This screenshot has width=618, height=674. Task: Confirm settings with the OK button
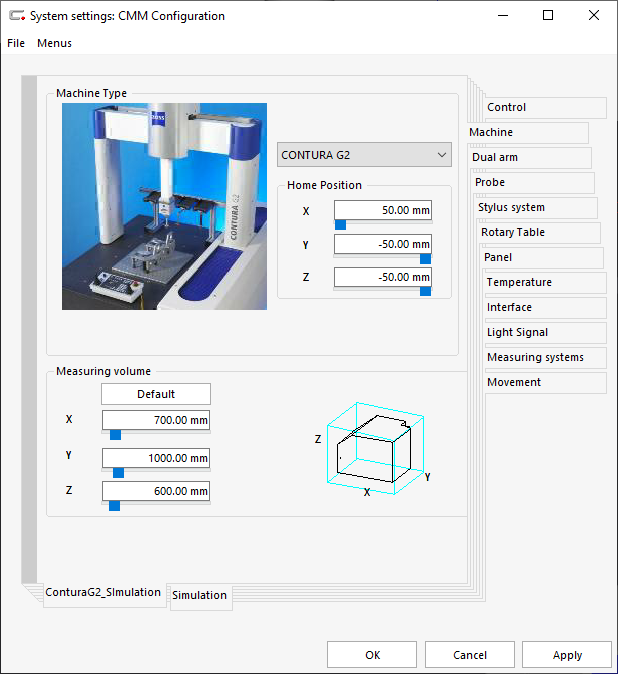(372, 655)
